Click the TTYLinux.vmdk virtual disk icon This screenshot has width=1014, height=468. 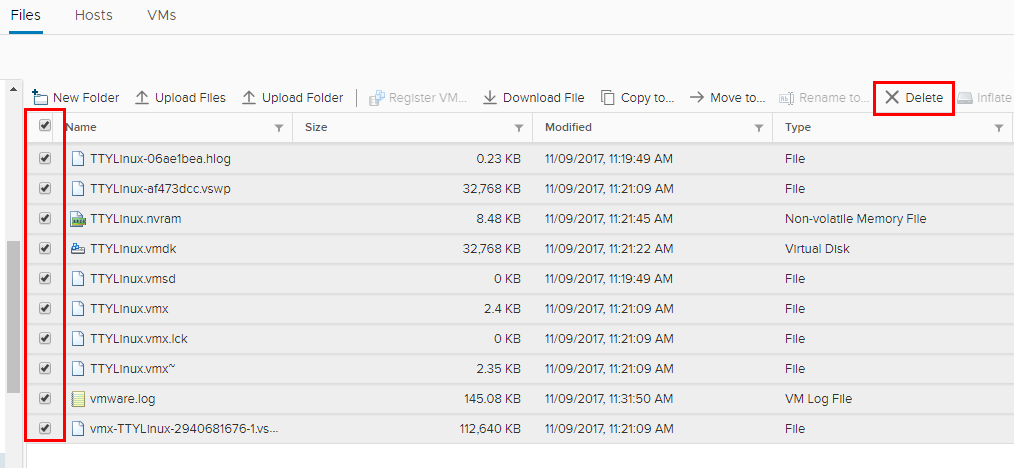[78, 248]
